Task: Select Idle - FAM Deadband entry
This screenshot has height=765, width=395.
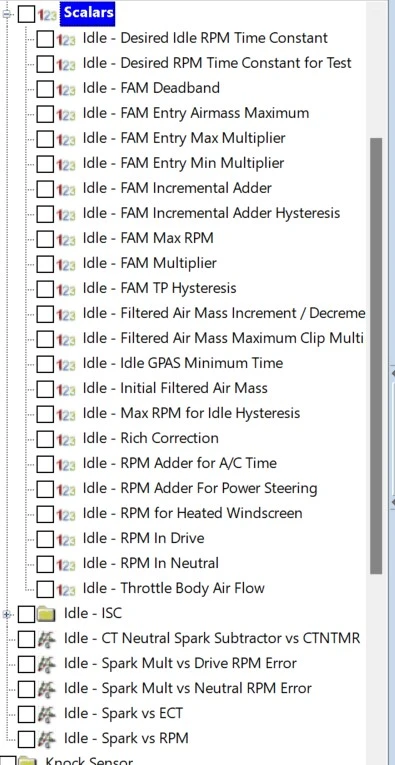Action: (151, 88)
